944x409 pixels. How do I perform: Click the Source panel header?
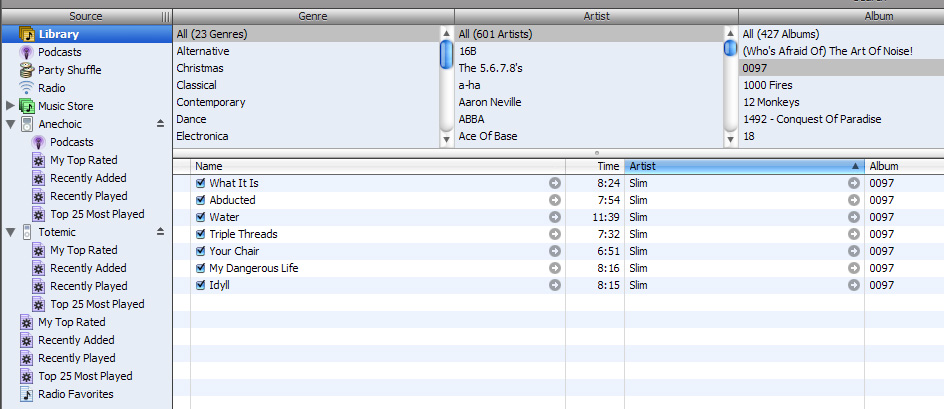tap(86, 16)
